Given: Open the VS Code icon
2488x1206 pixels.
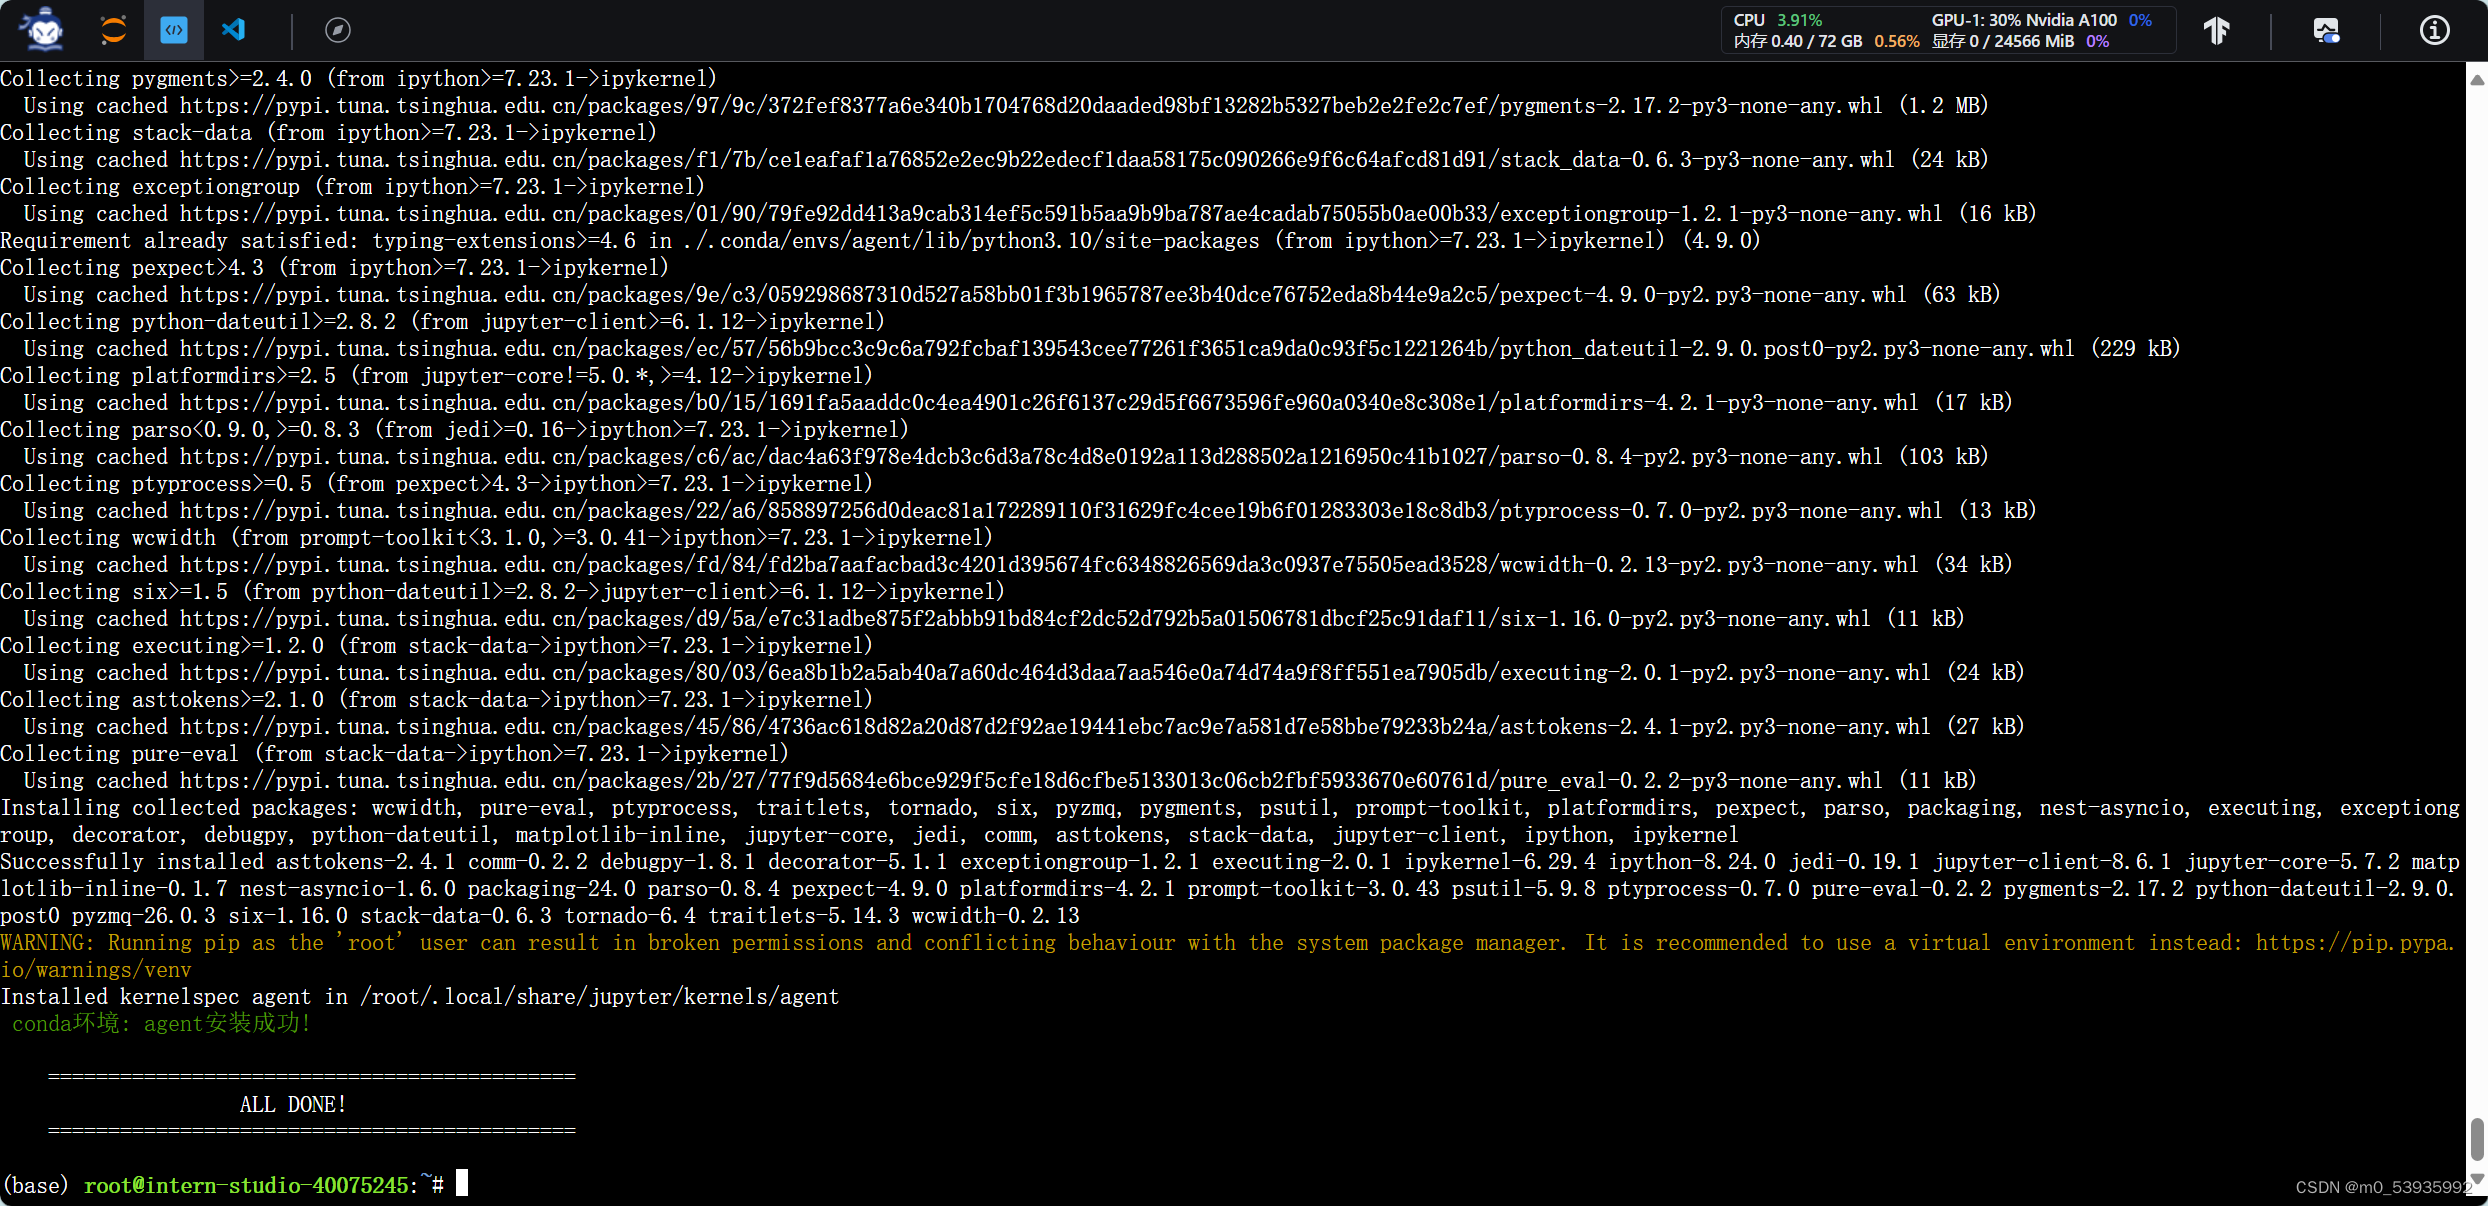Looking at the screenshot, I should pos(234,30).
